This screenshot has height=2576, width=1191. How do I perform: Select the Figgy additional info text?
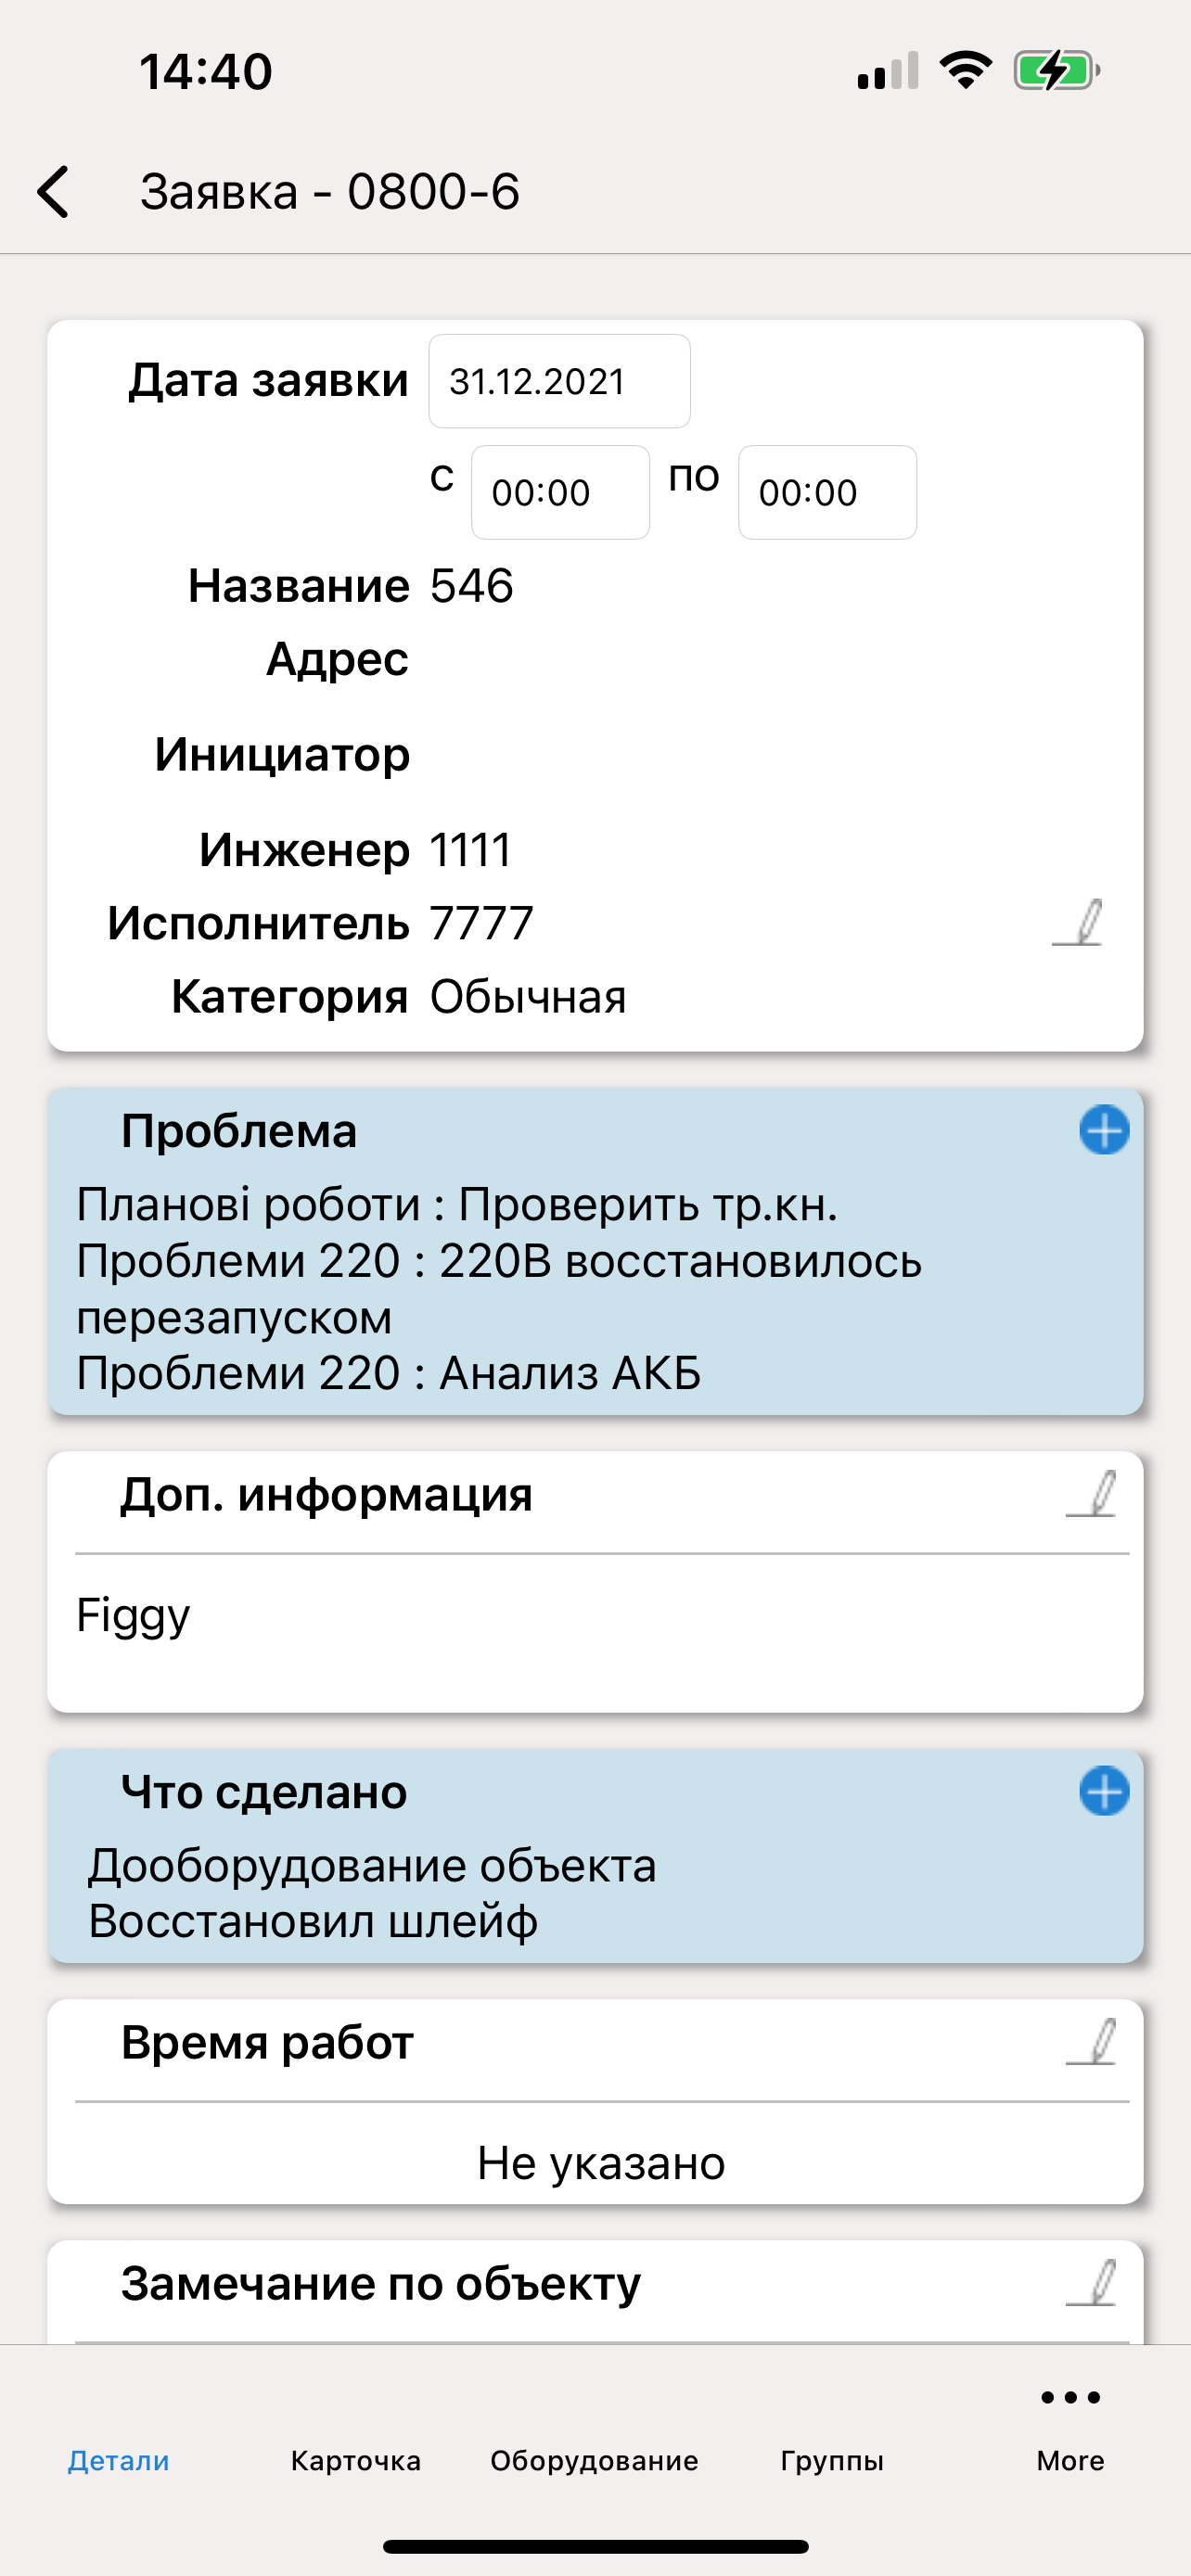[133, 1617]
